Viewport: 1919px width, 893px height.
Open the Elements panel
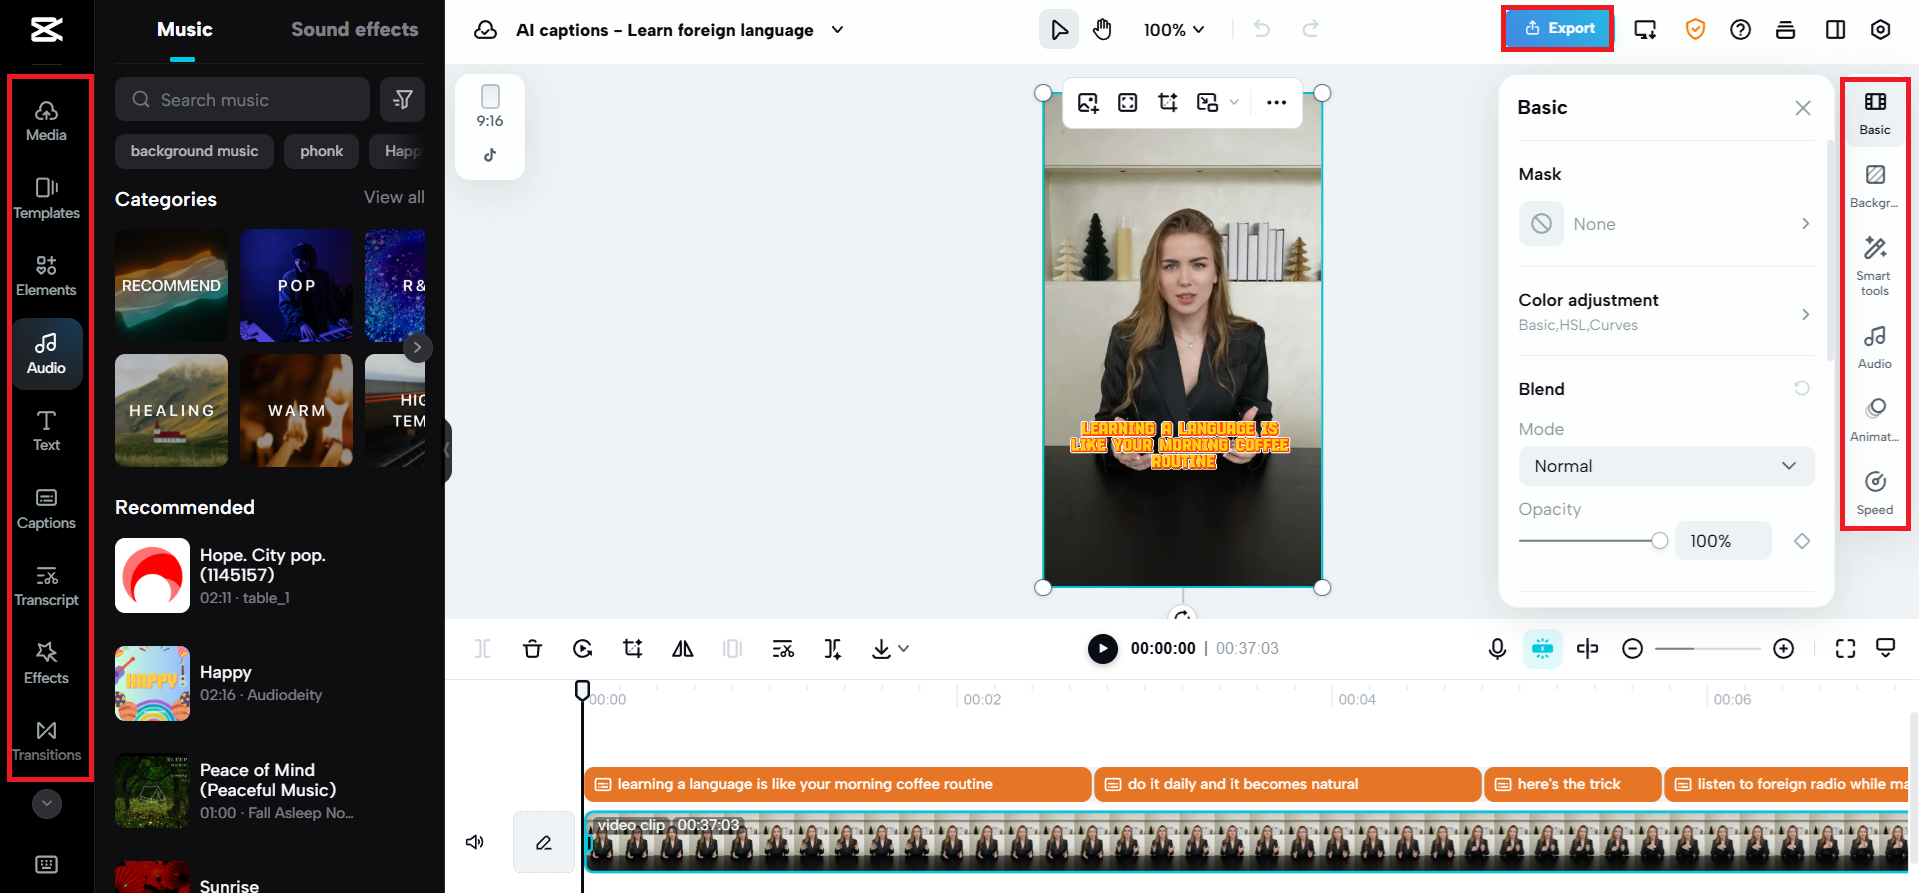point(46,275)
